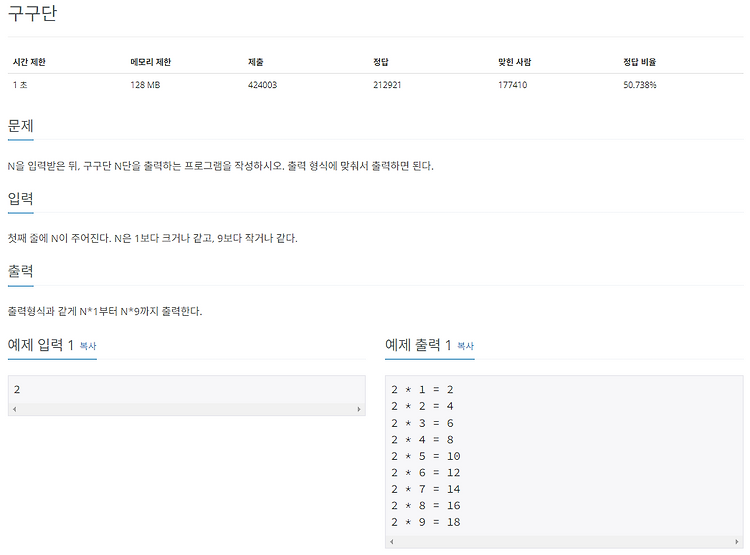Click the output line 2 * 3 = 6
Image resolution: width=750 pixels, height=555 pixels.
[422, 423]
